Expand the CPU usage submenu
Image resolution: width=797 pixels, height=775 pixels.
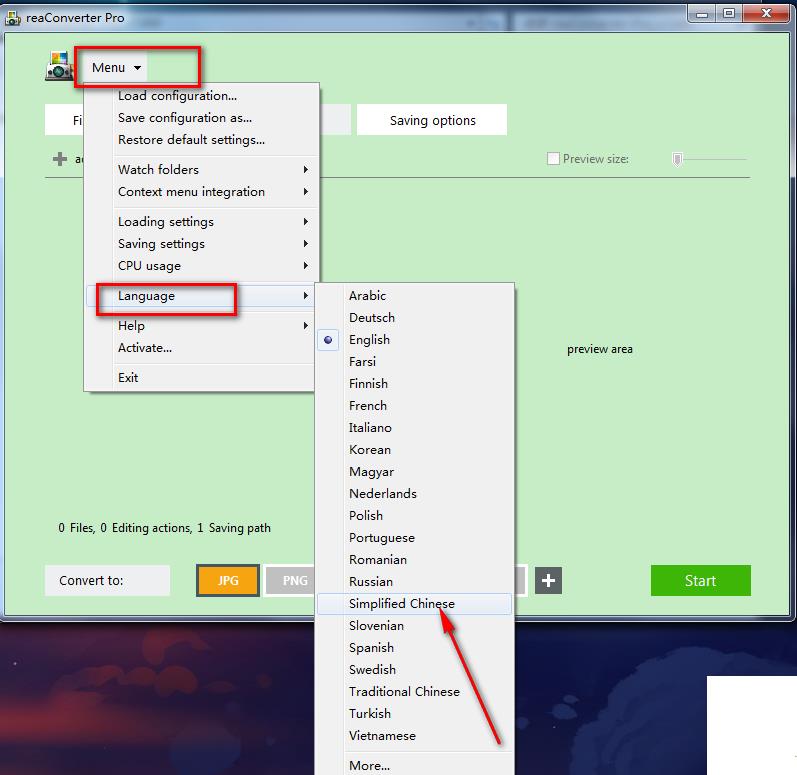coord(201,266)
